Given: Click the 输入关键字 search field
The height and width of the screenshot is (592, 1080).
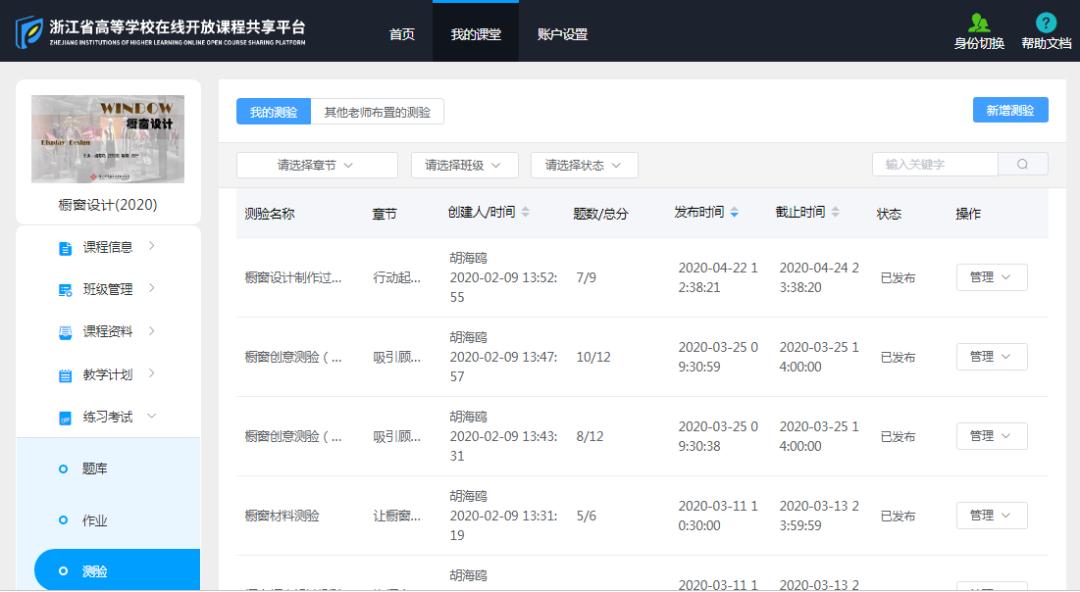Looking at the screenshot, I should 934,165.
